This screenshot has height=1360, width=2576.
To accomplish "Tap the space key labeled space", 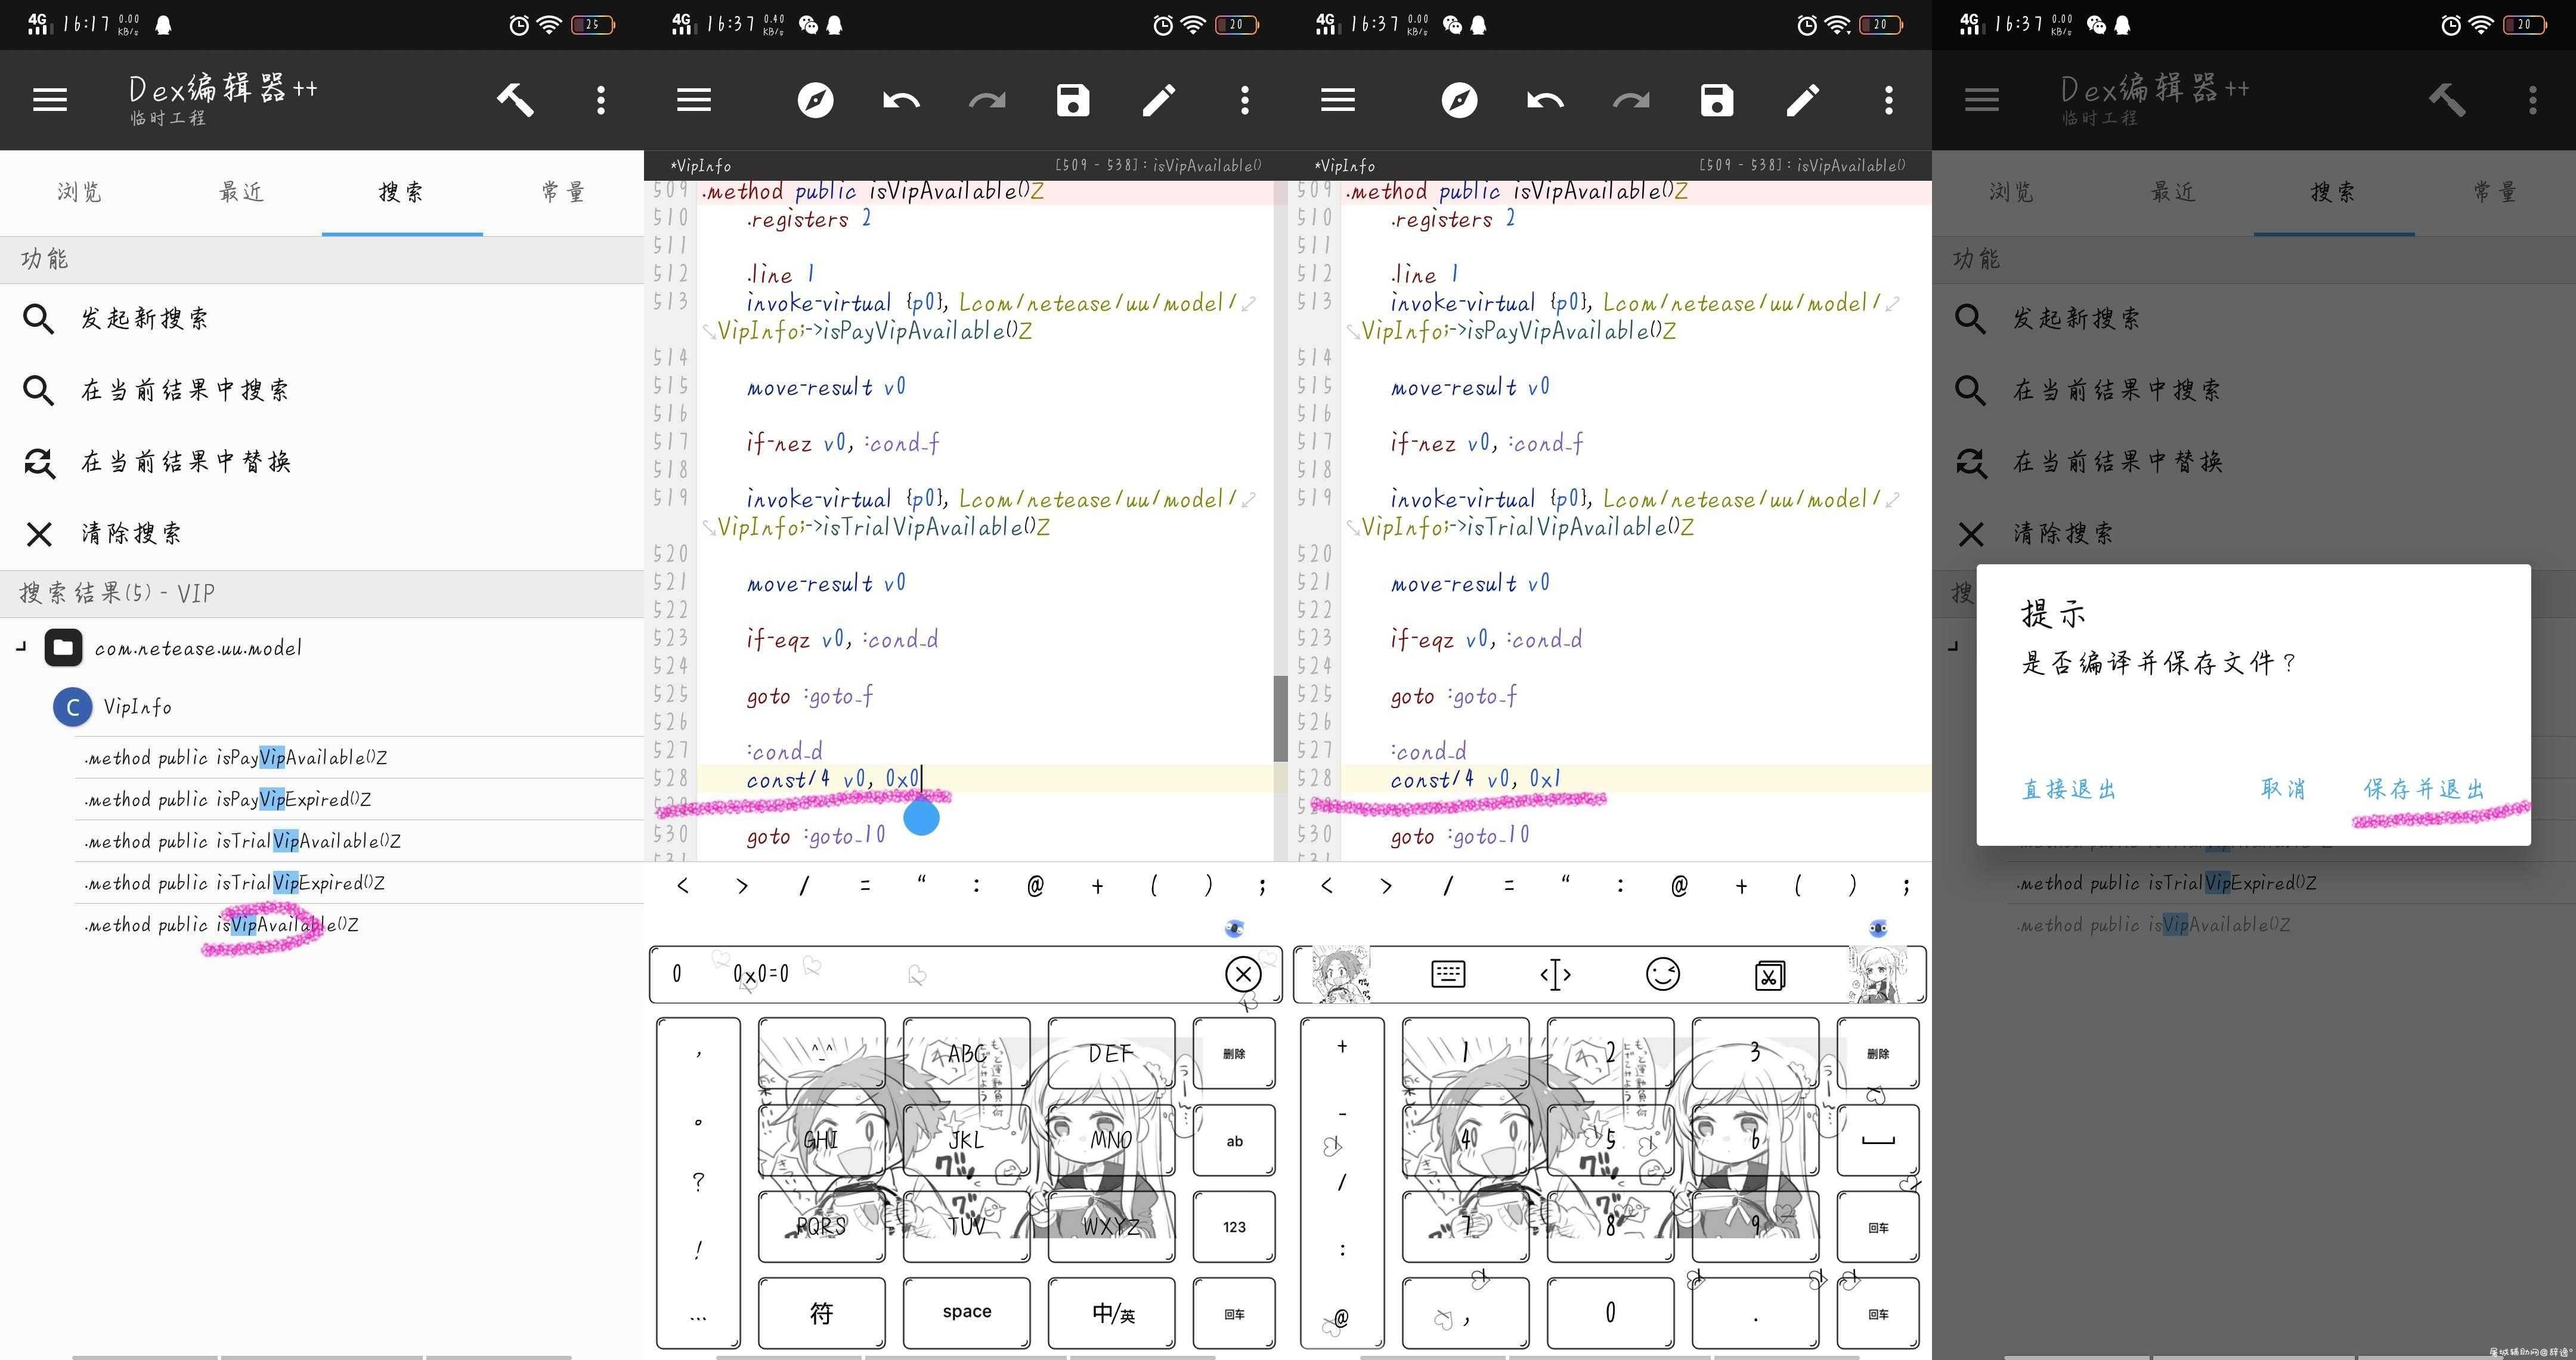I will [x=966, y=1313].
